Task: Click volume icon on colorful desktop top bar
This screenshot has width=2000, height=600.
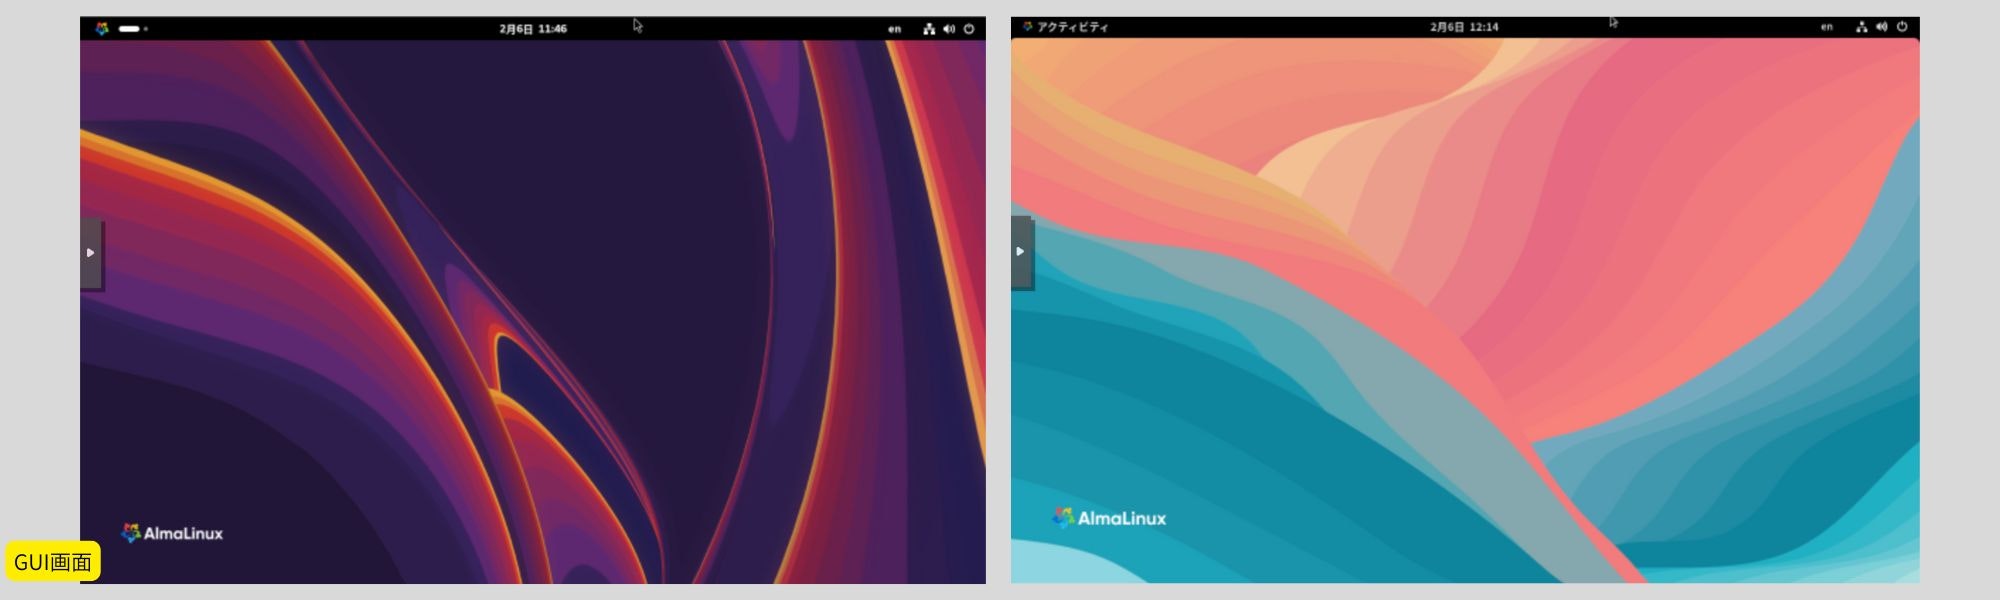Action: 1882,27
